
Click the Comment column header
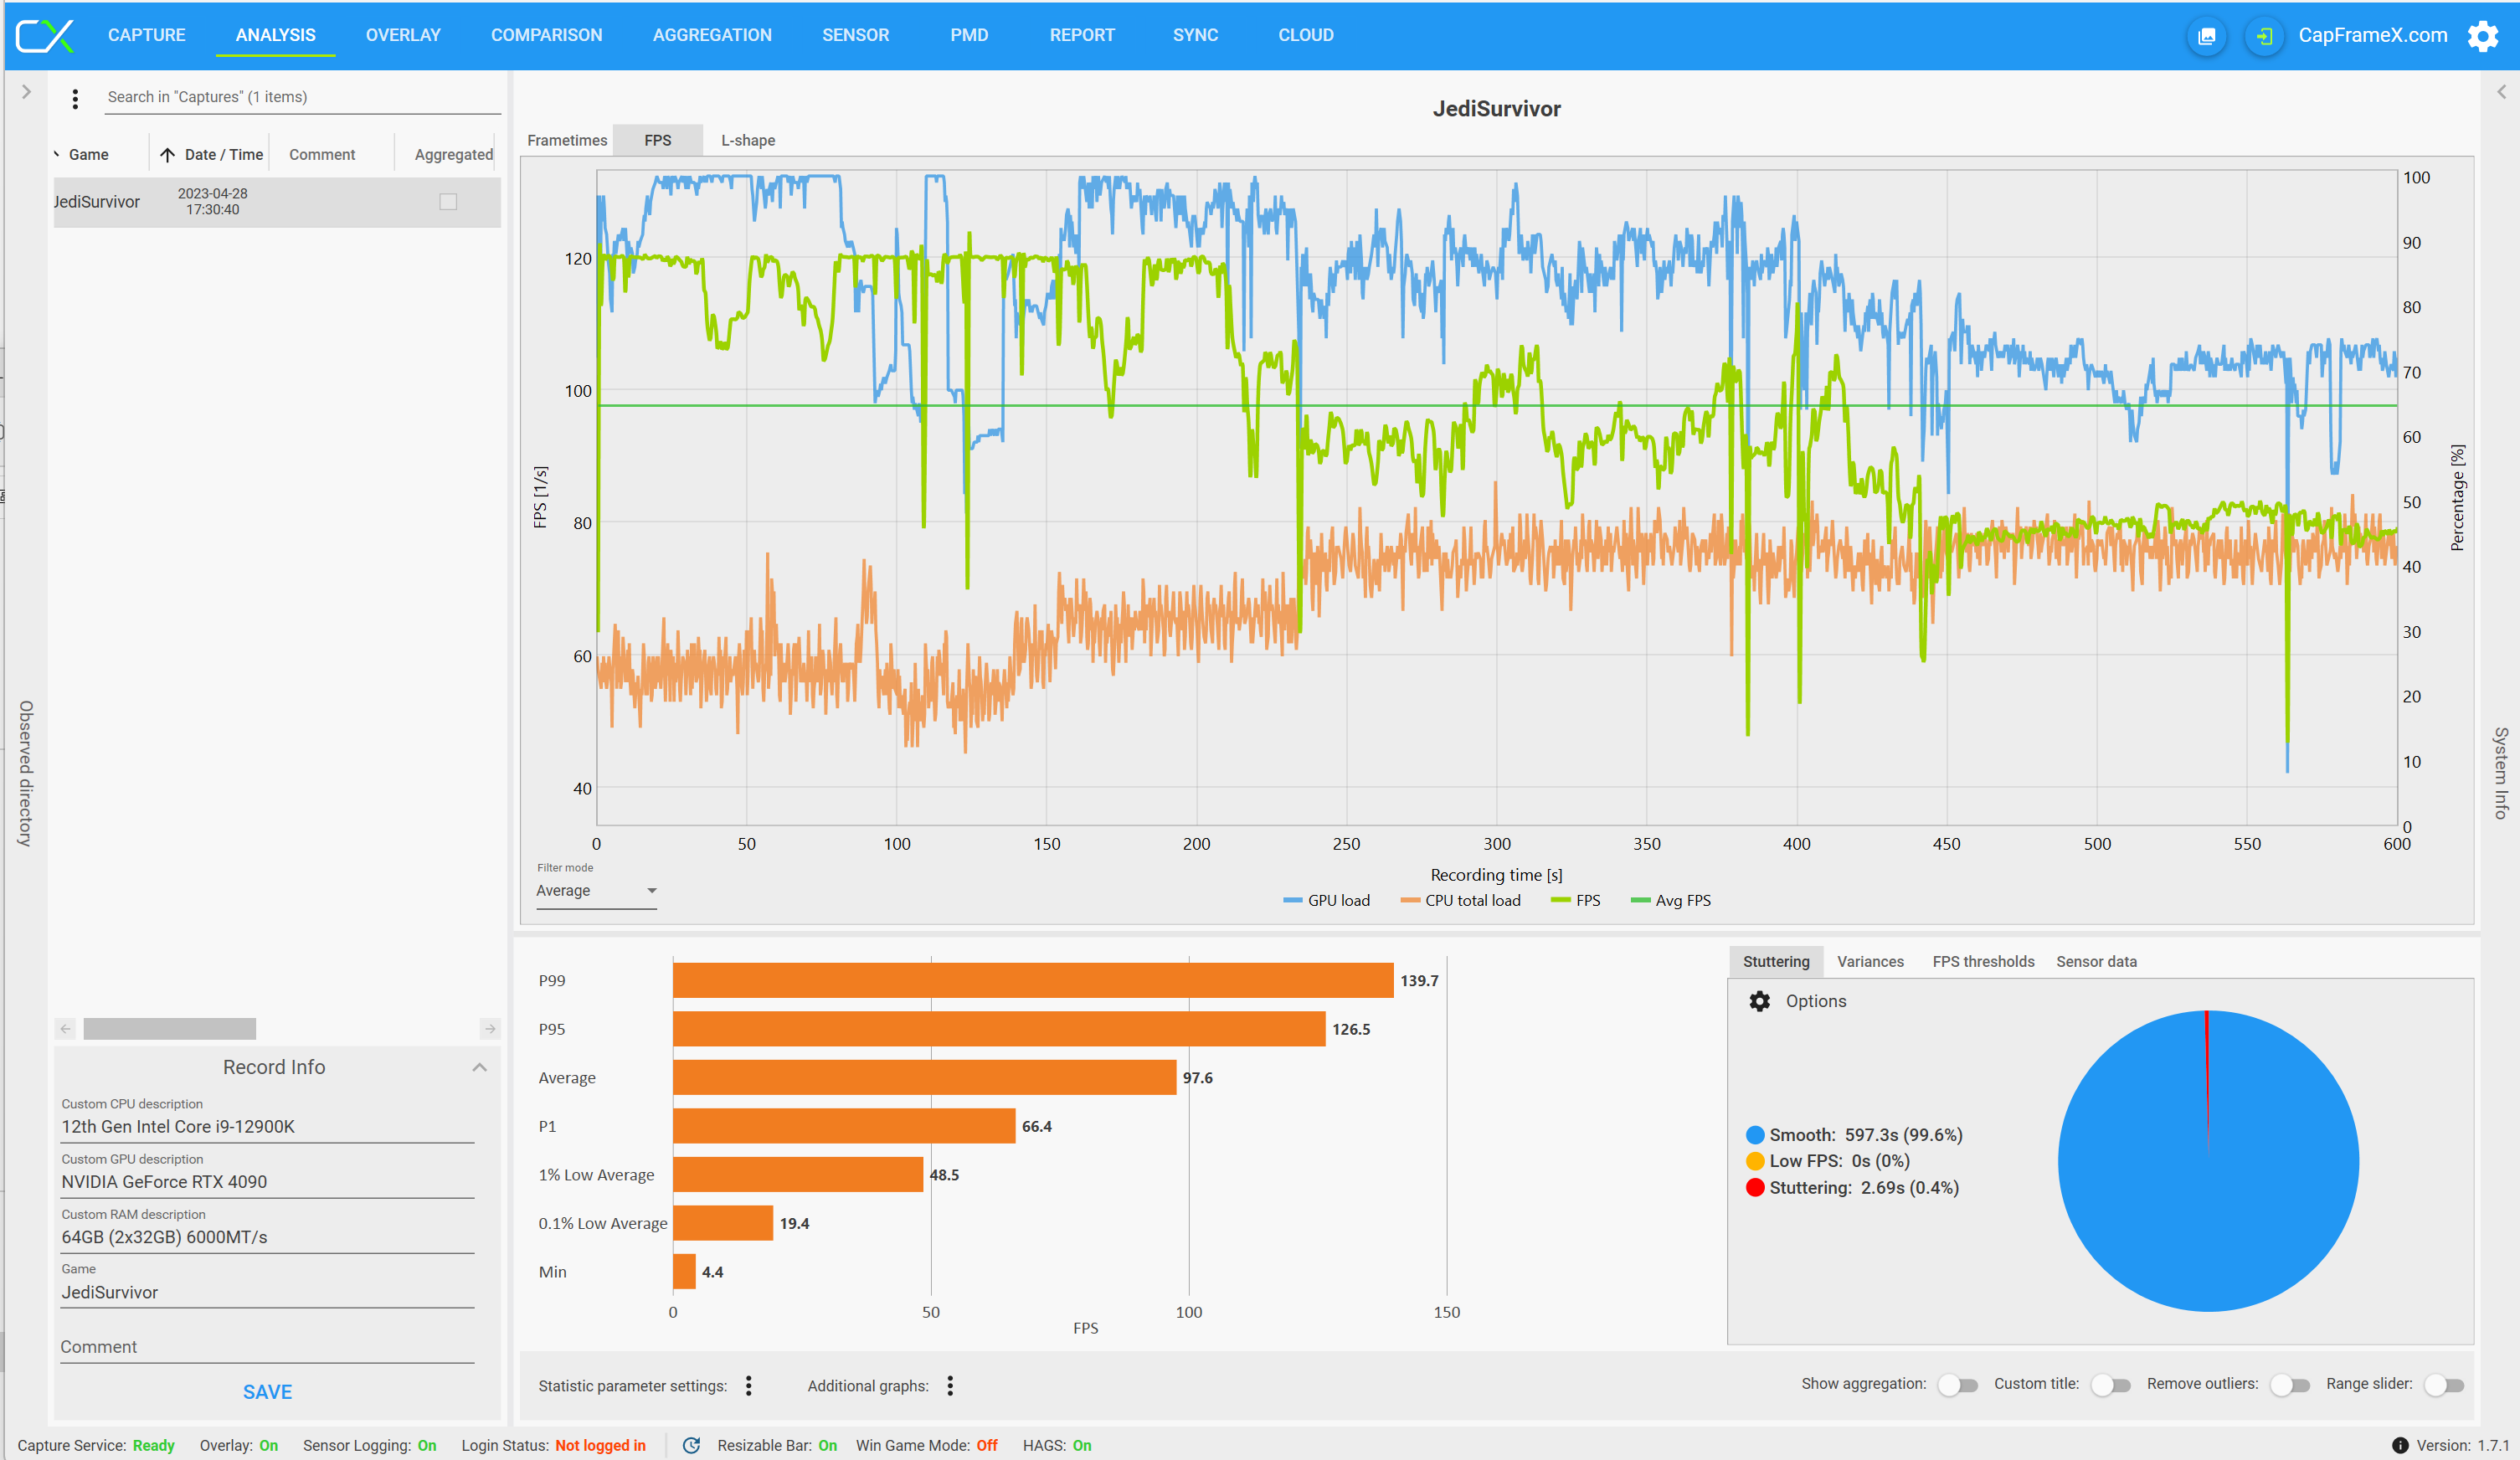(x=322, y=154)
